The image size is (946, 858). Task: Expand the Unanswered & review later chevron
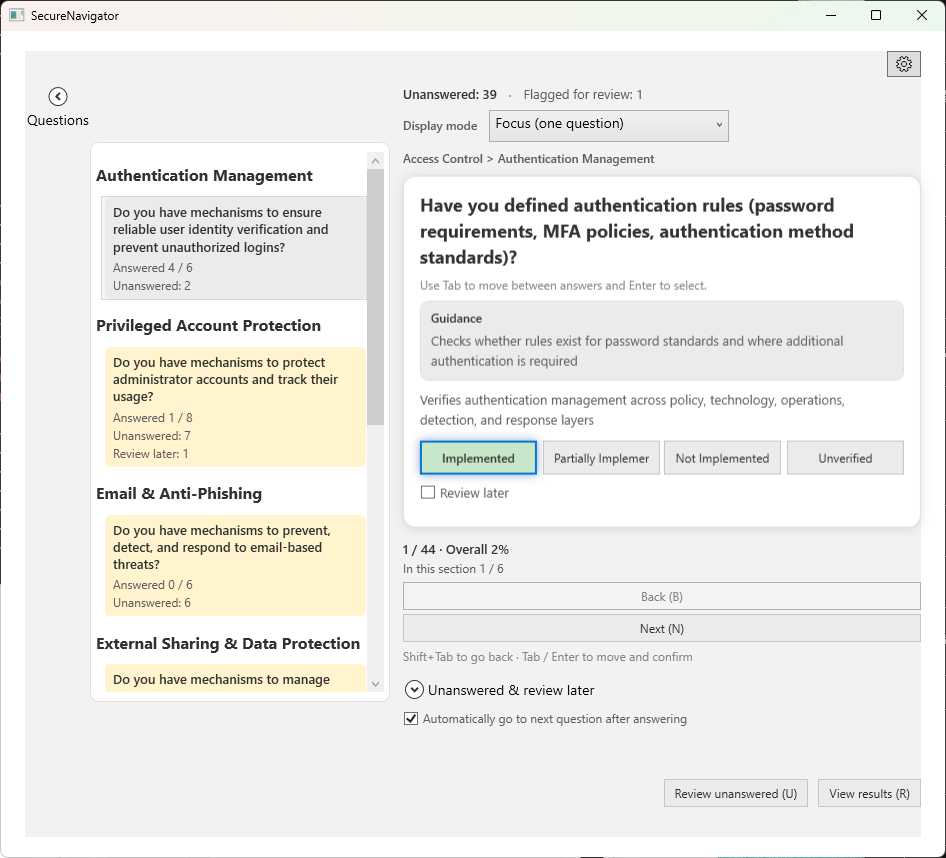[414, 689]
